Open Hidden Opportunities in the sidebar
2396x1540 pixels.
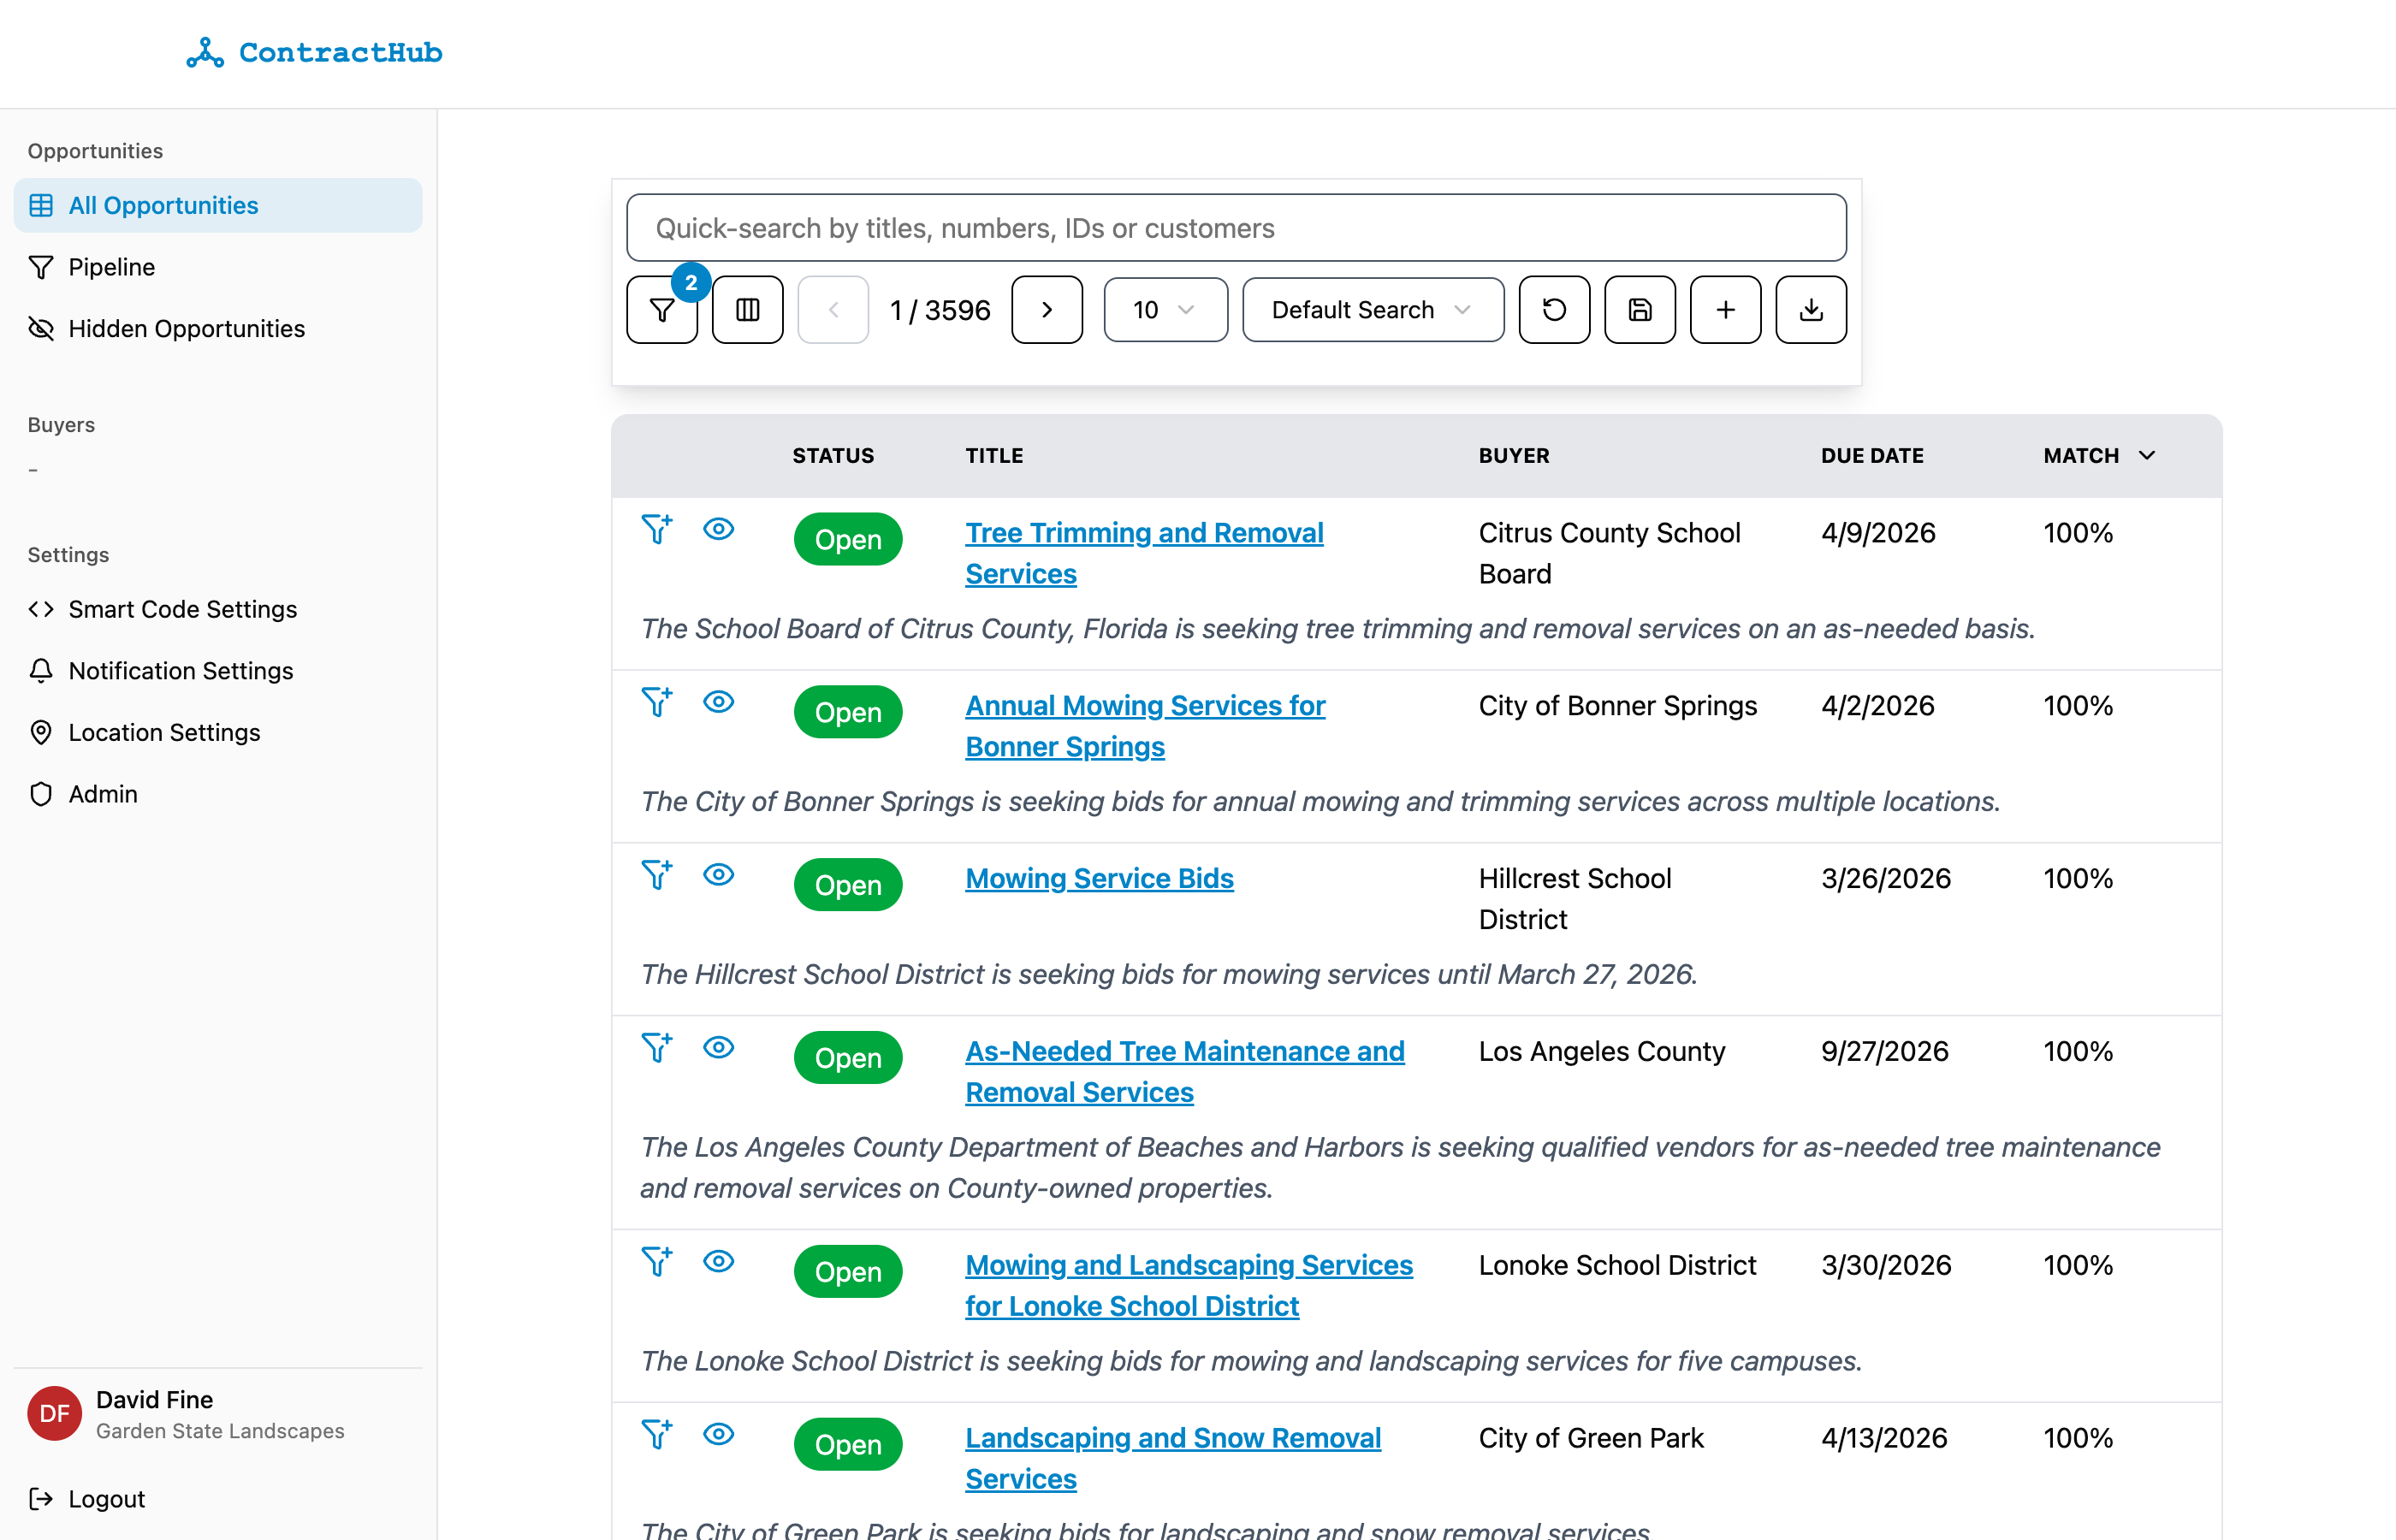click(186, 328)
